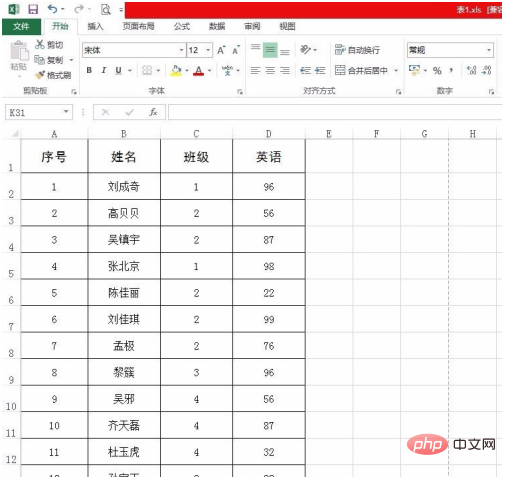Viewport: 506px width, 477px height.
Task: Toggle Underline formatting
Action: (118, 70)
